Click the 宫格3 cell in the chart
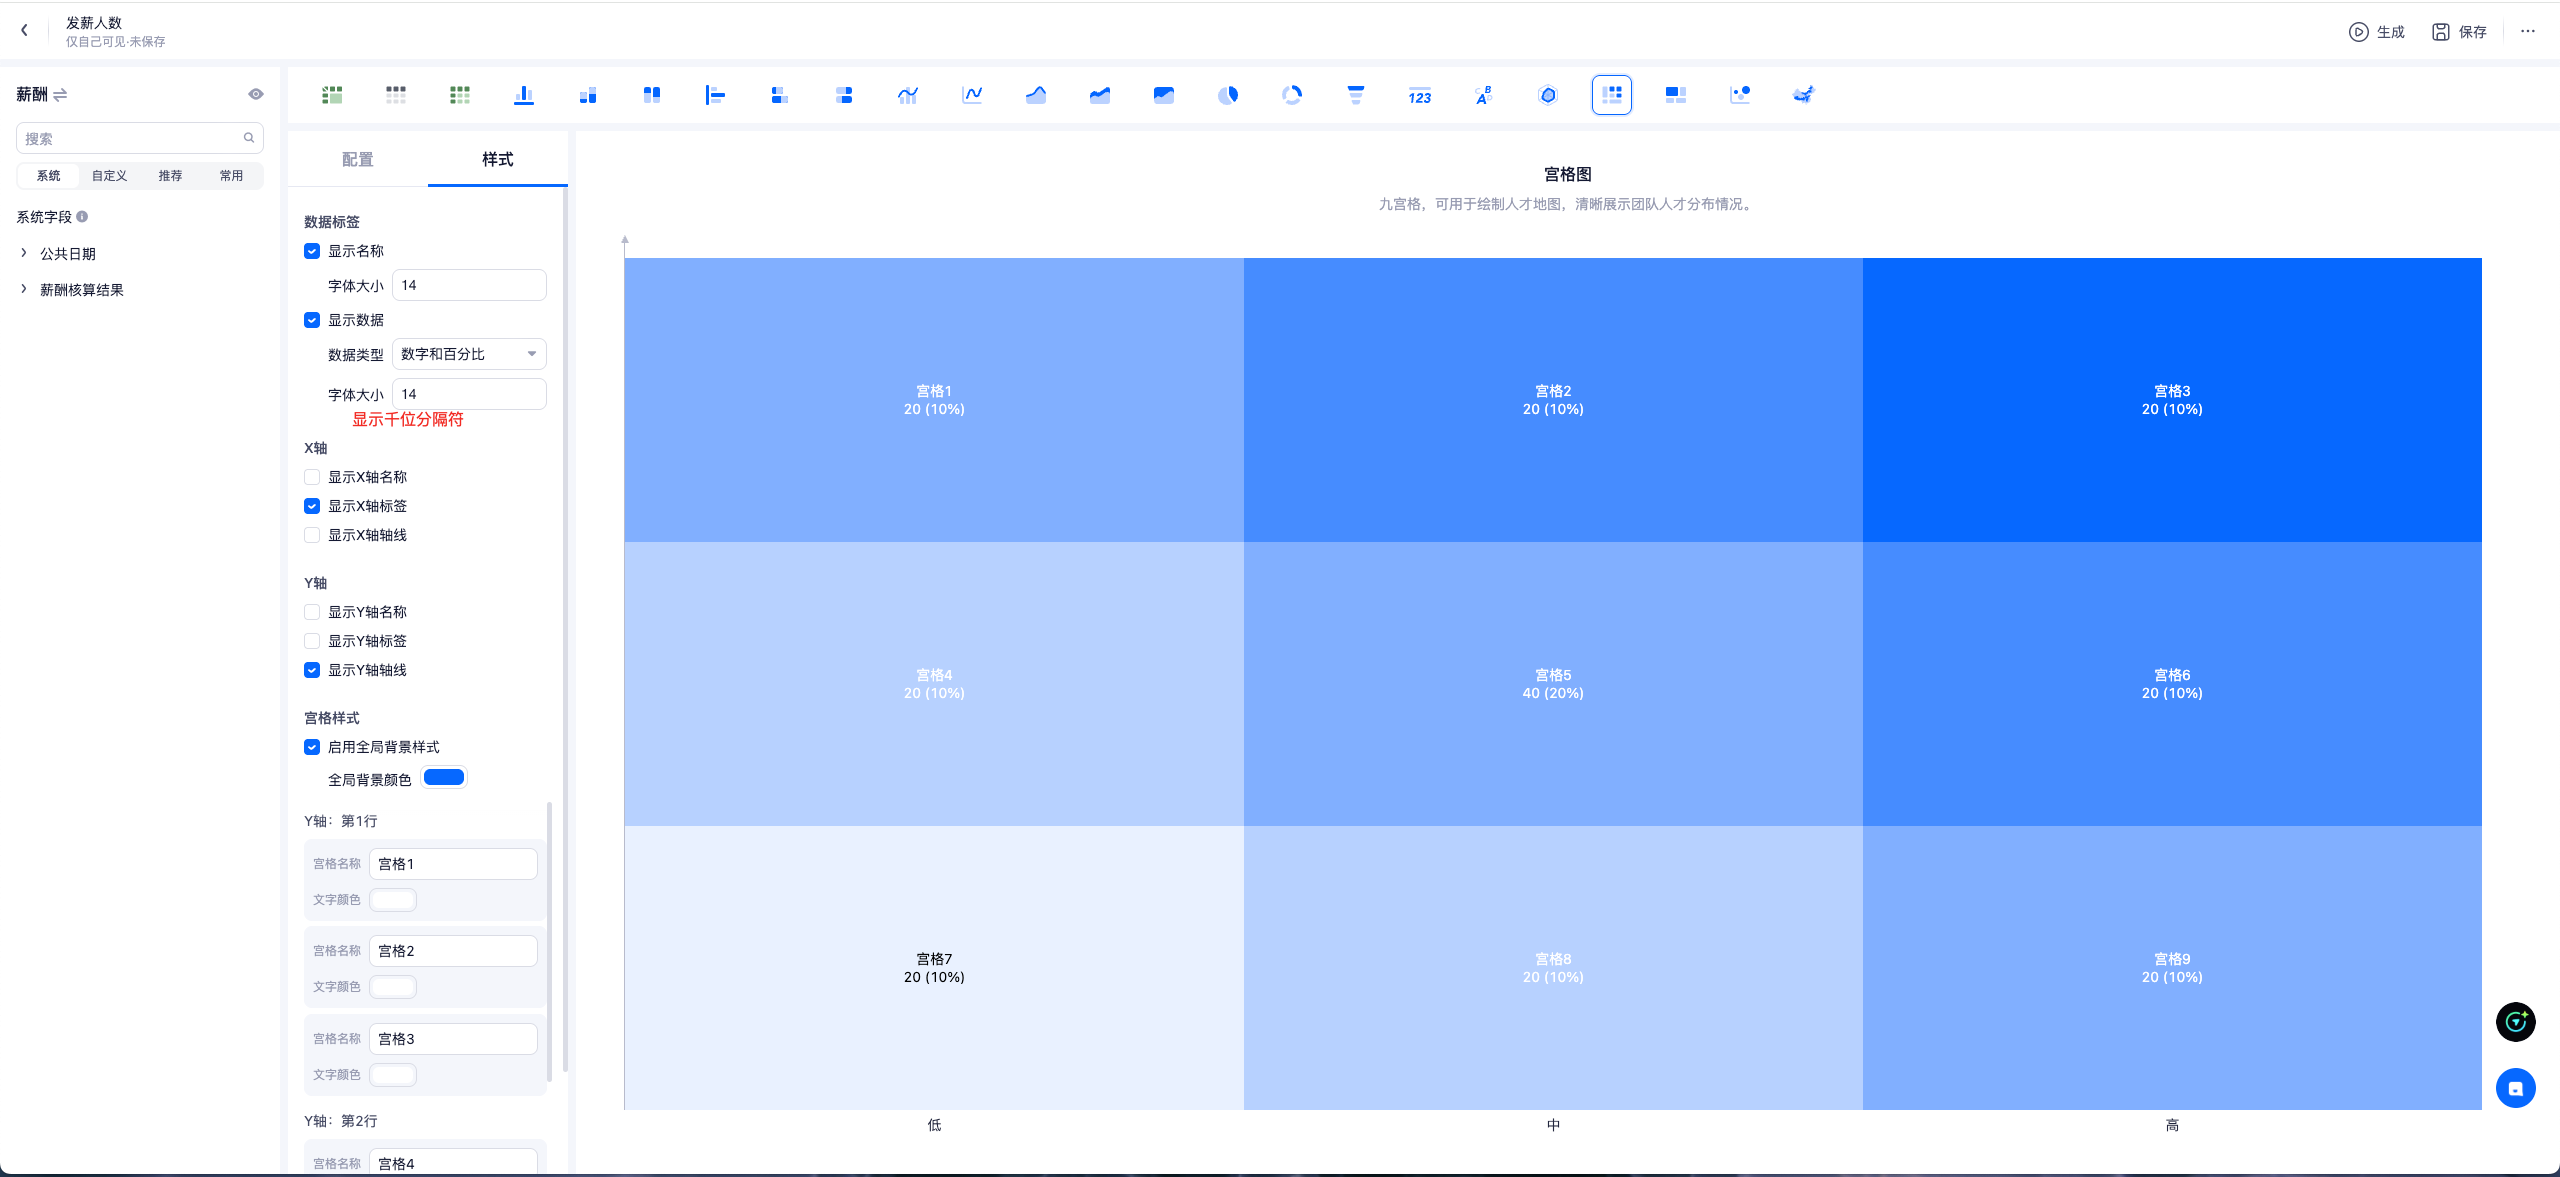The height and width of the screenshot is (1177, 2560). (2172, 400)
